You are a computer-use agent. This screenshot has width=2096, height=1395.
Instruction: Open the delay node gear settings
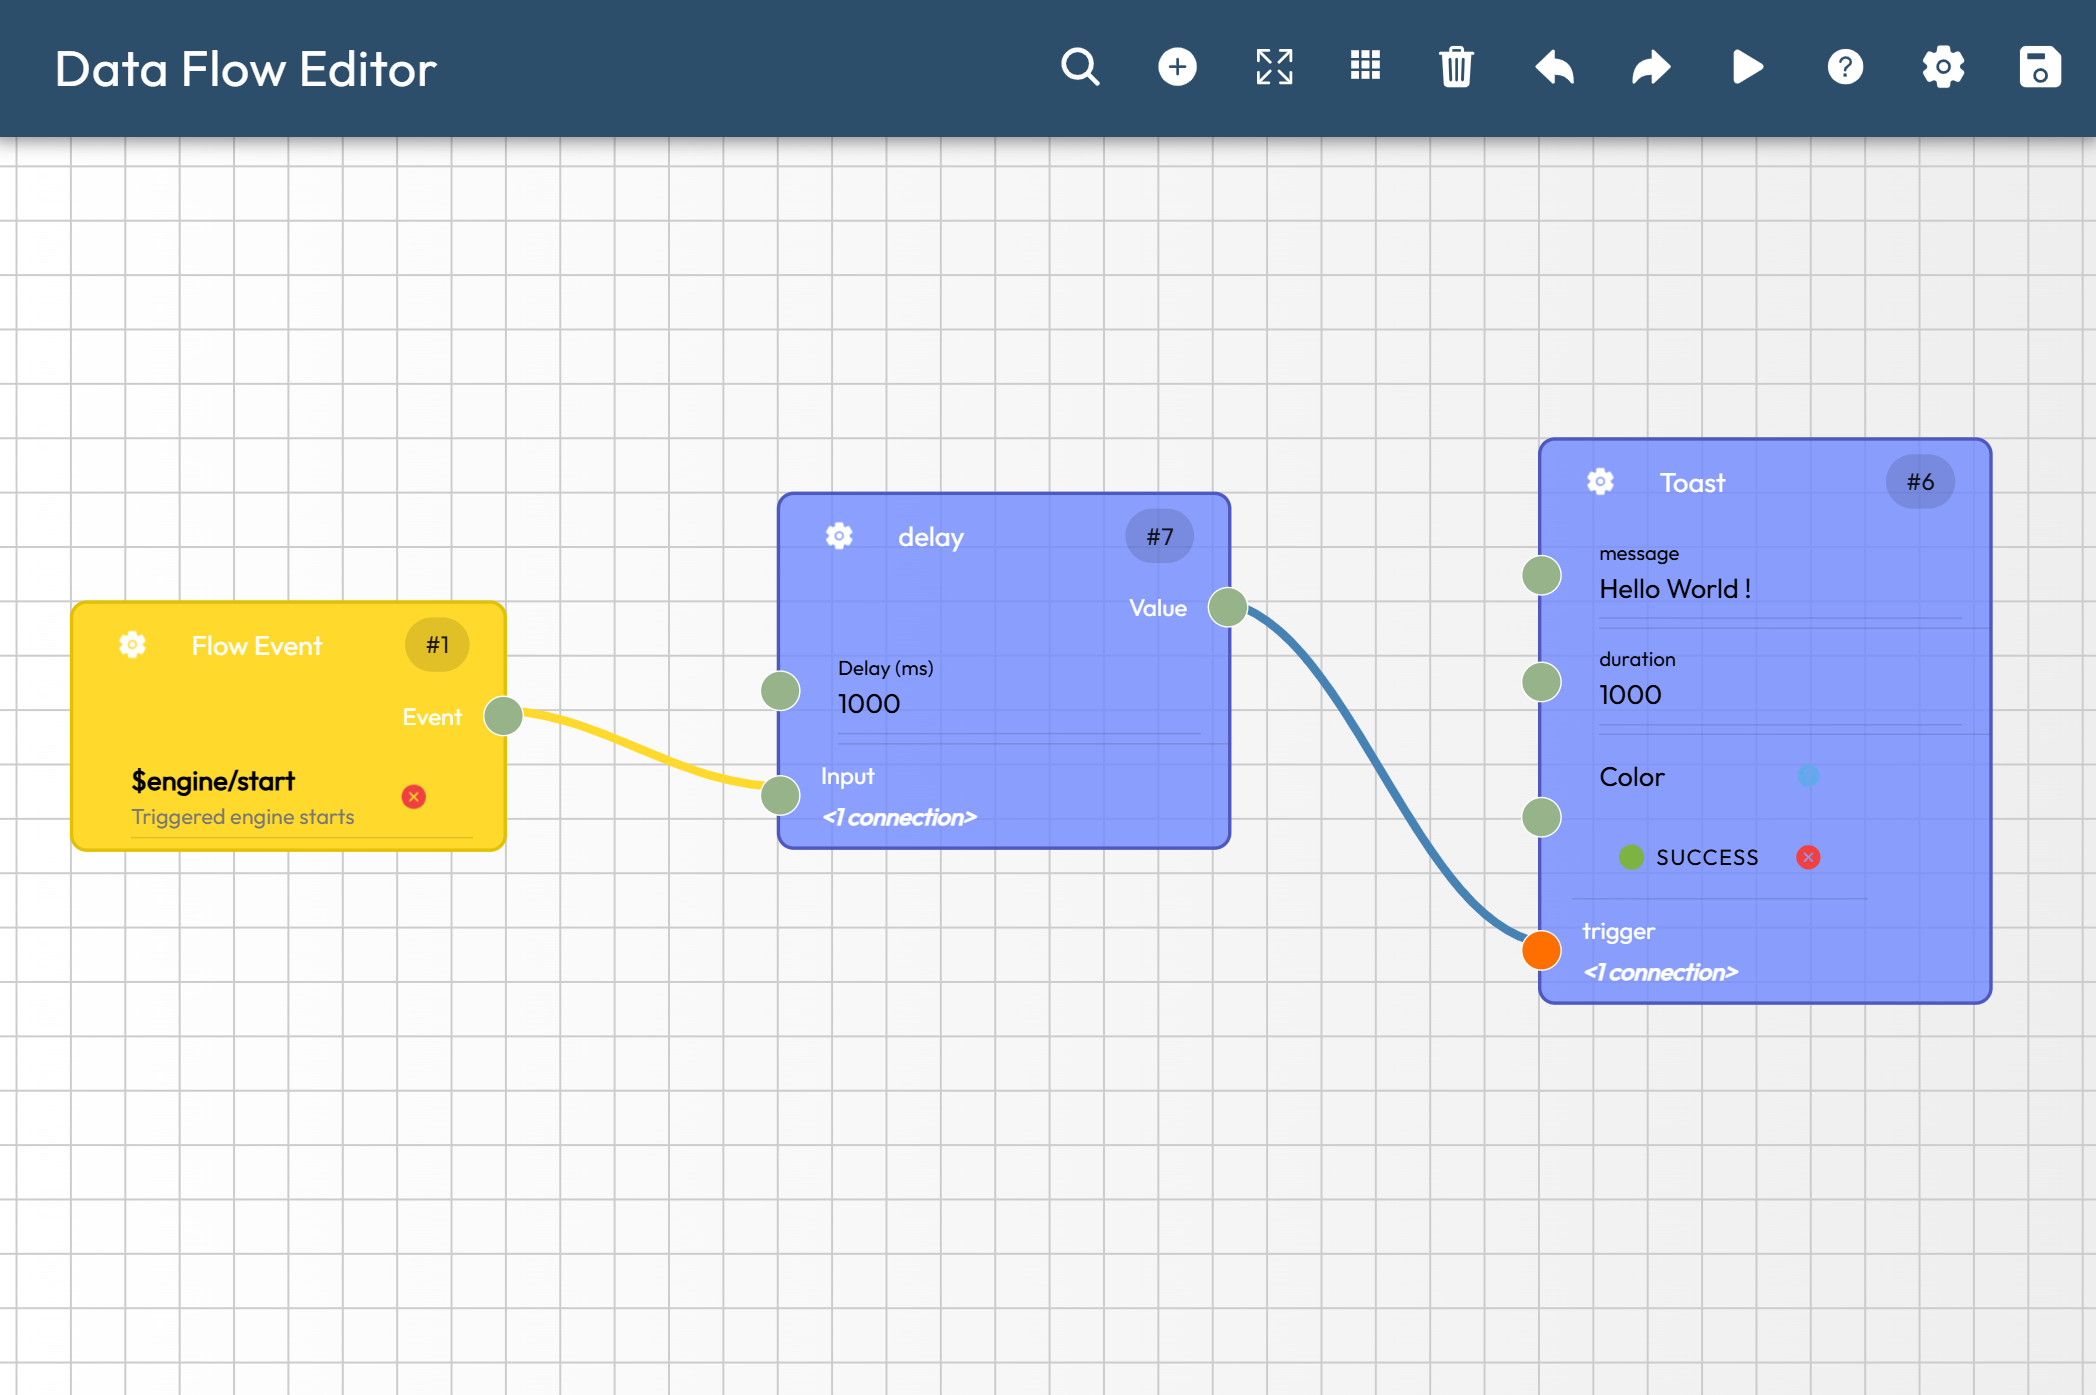tap(839, 537)
